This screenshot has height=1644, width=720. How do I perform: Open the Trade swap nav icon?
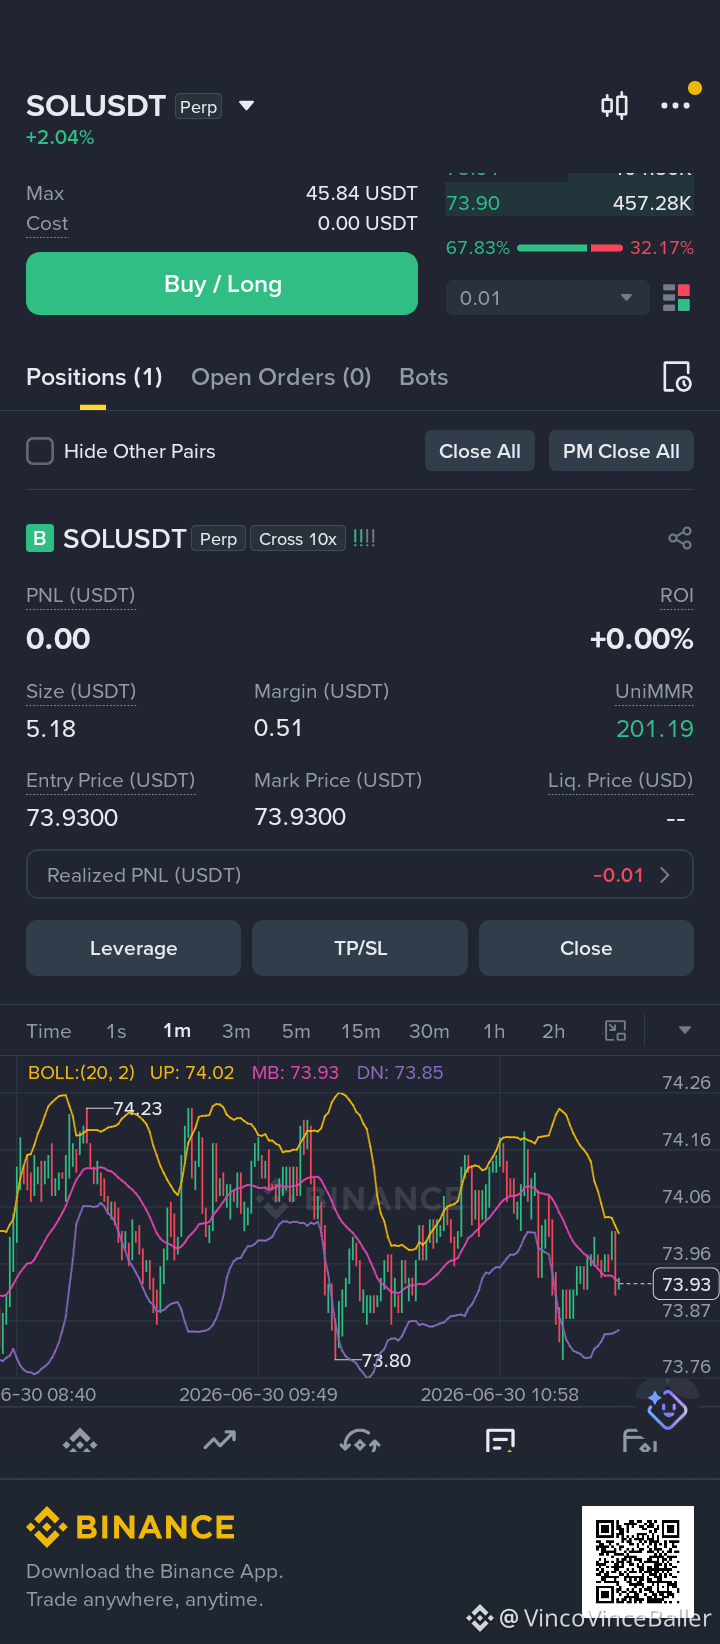pyautogui.click(x=360, y=1441)
